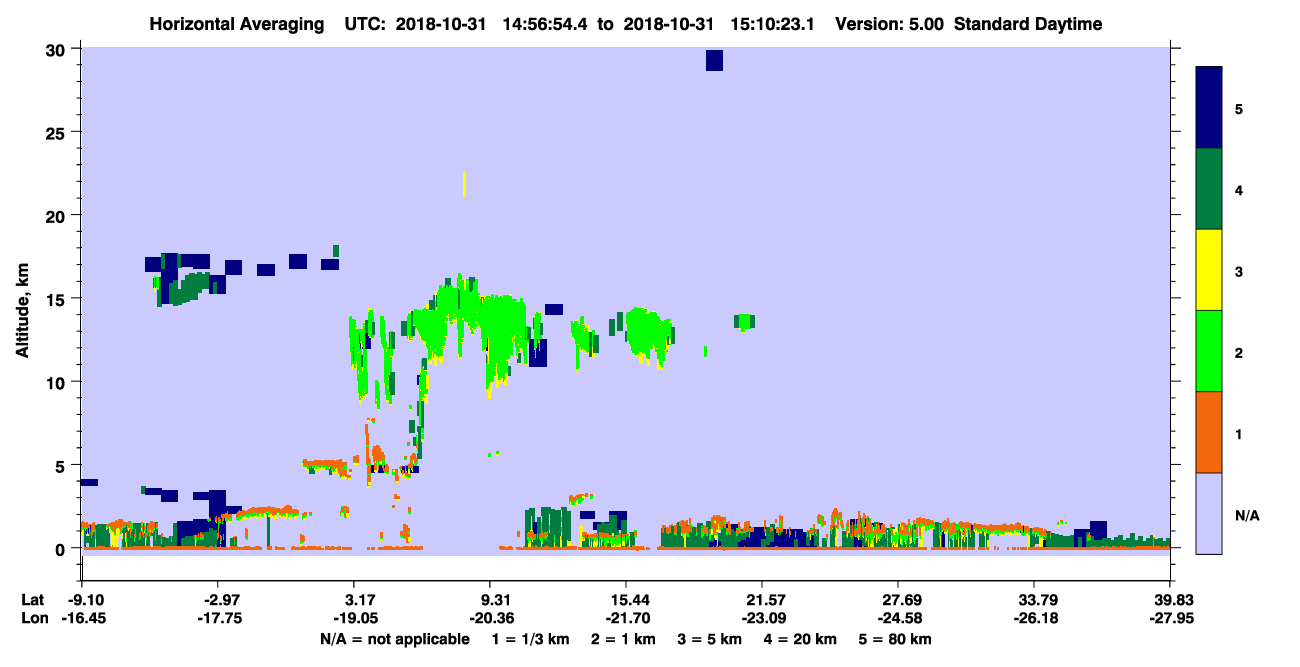Click the 'Standard Daytime' label

pos(1028,24)
